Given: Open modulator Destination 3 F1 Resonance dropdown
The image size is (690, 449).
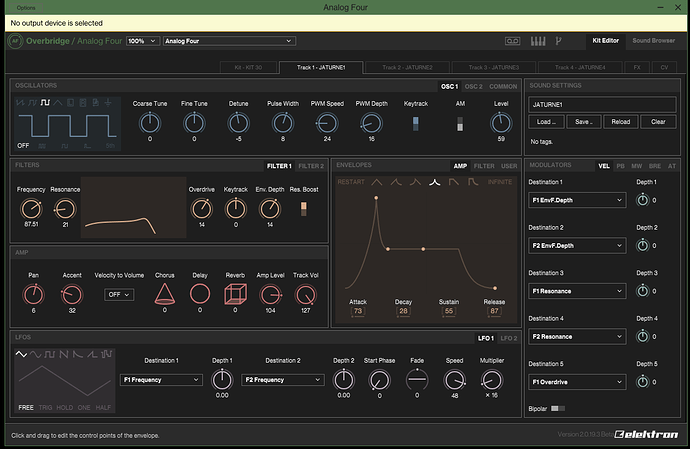Looking at the screenshot, I should click(577, 291).
